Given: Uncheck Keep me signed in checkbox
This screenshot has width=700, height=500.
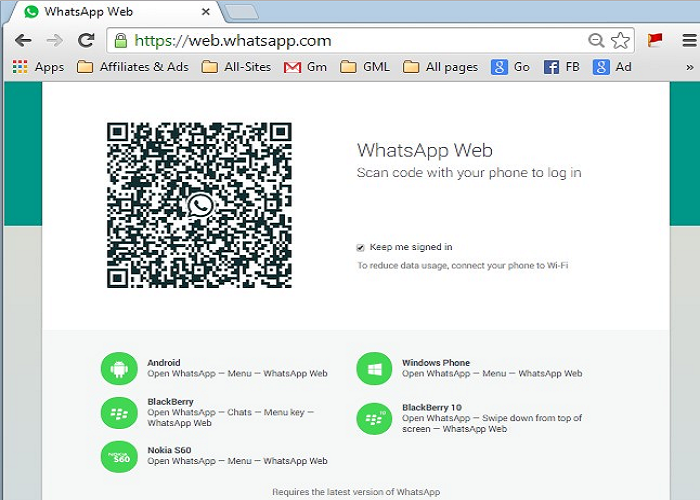Looking at the screenshot, I should tap(360, 248).
